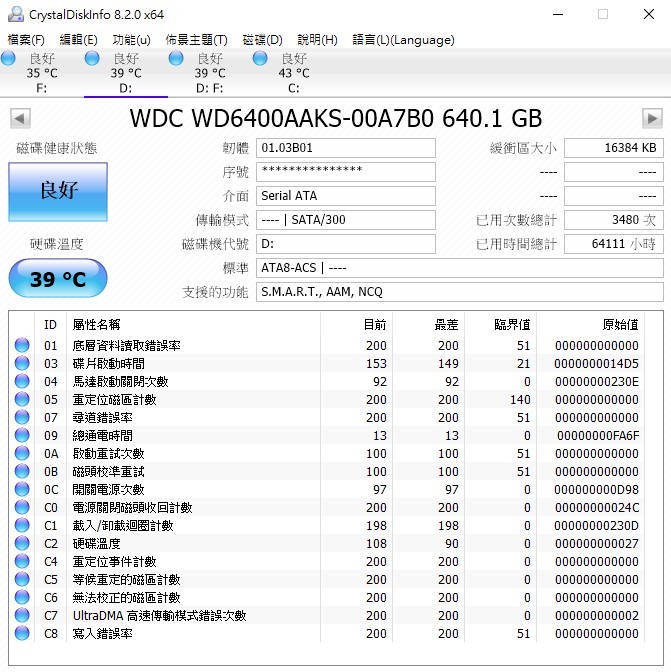The height and width of the screenshot is (672, 671).
Task: Select the F: drive status orb at 35 °C
Action: pos(8,58)
